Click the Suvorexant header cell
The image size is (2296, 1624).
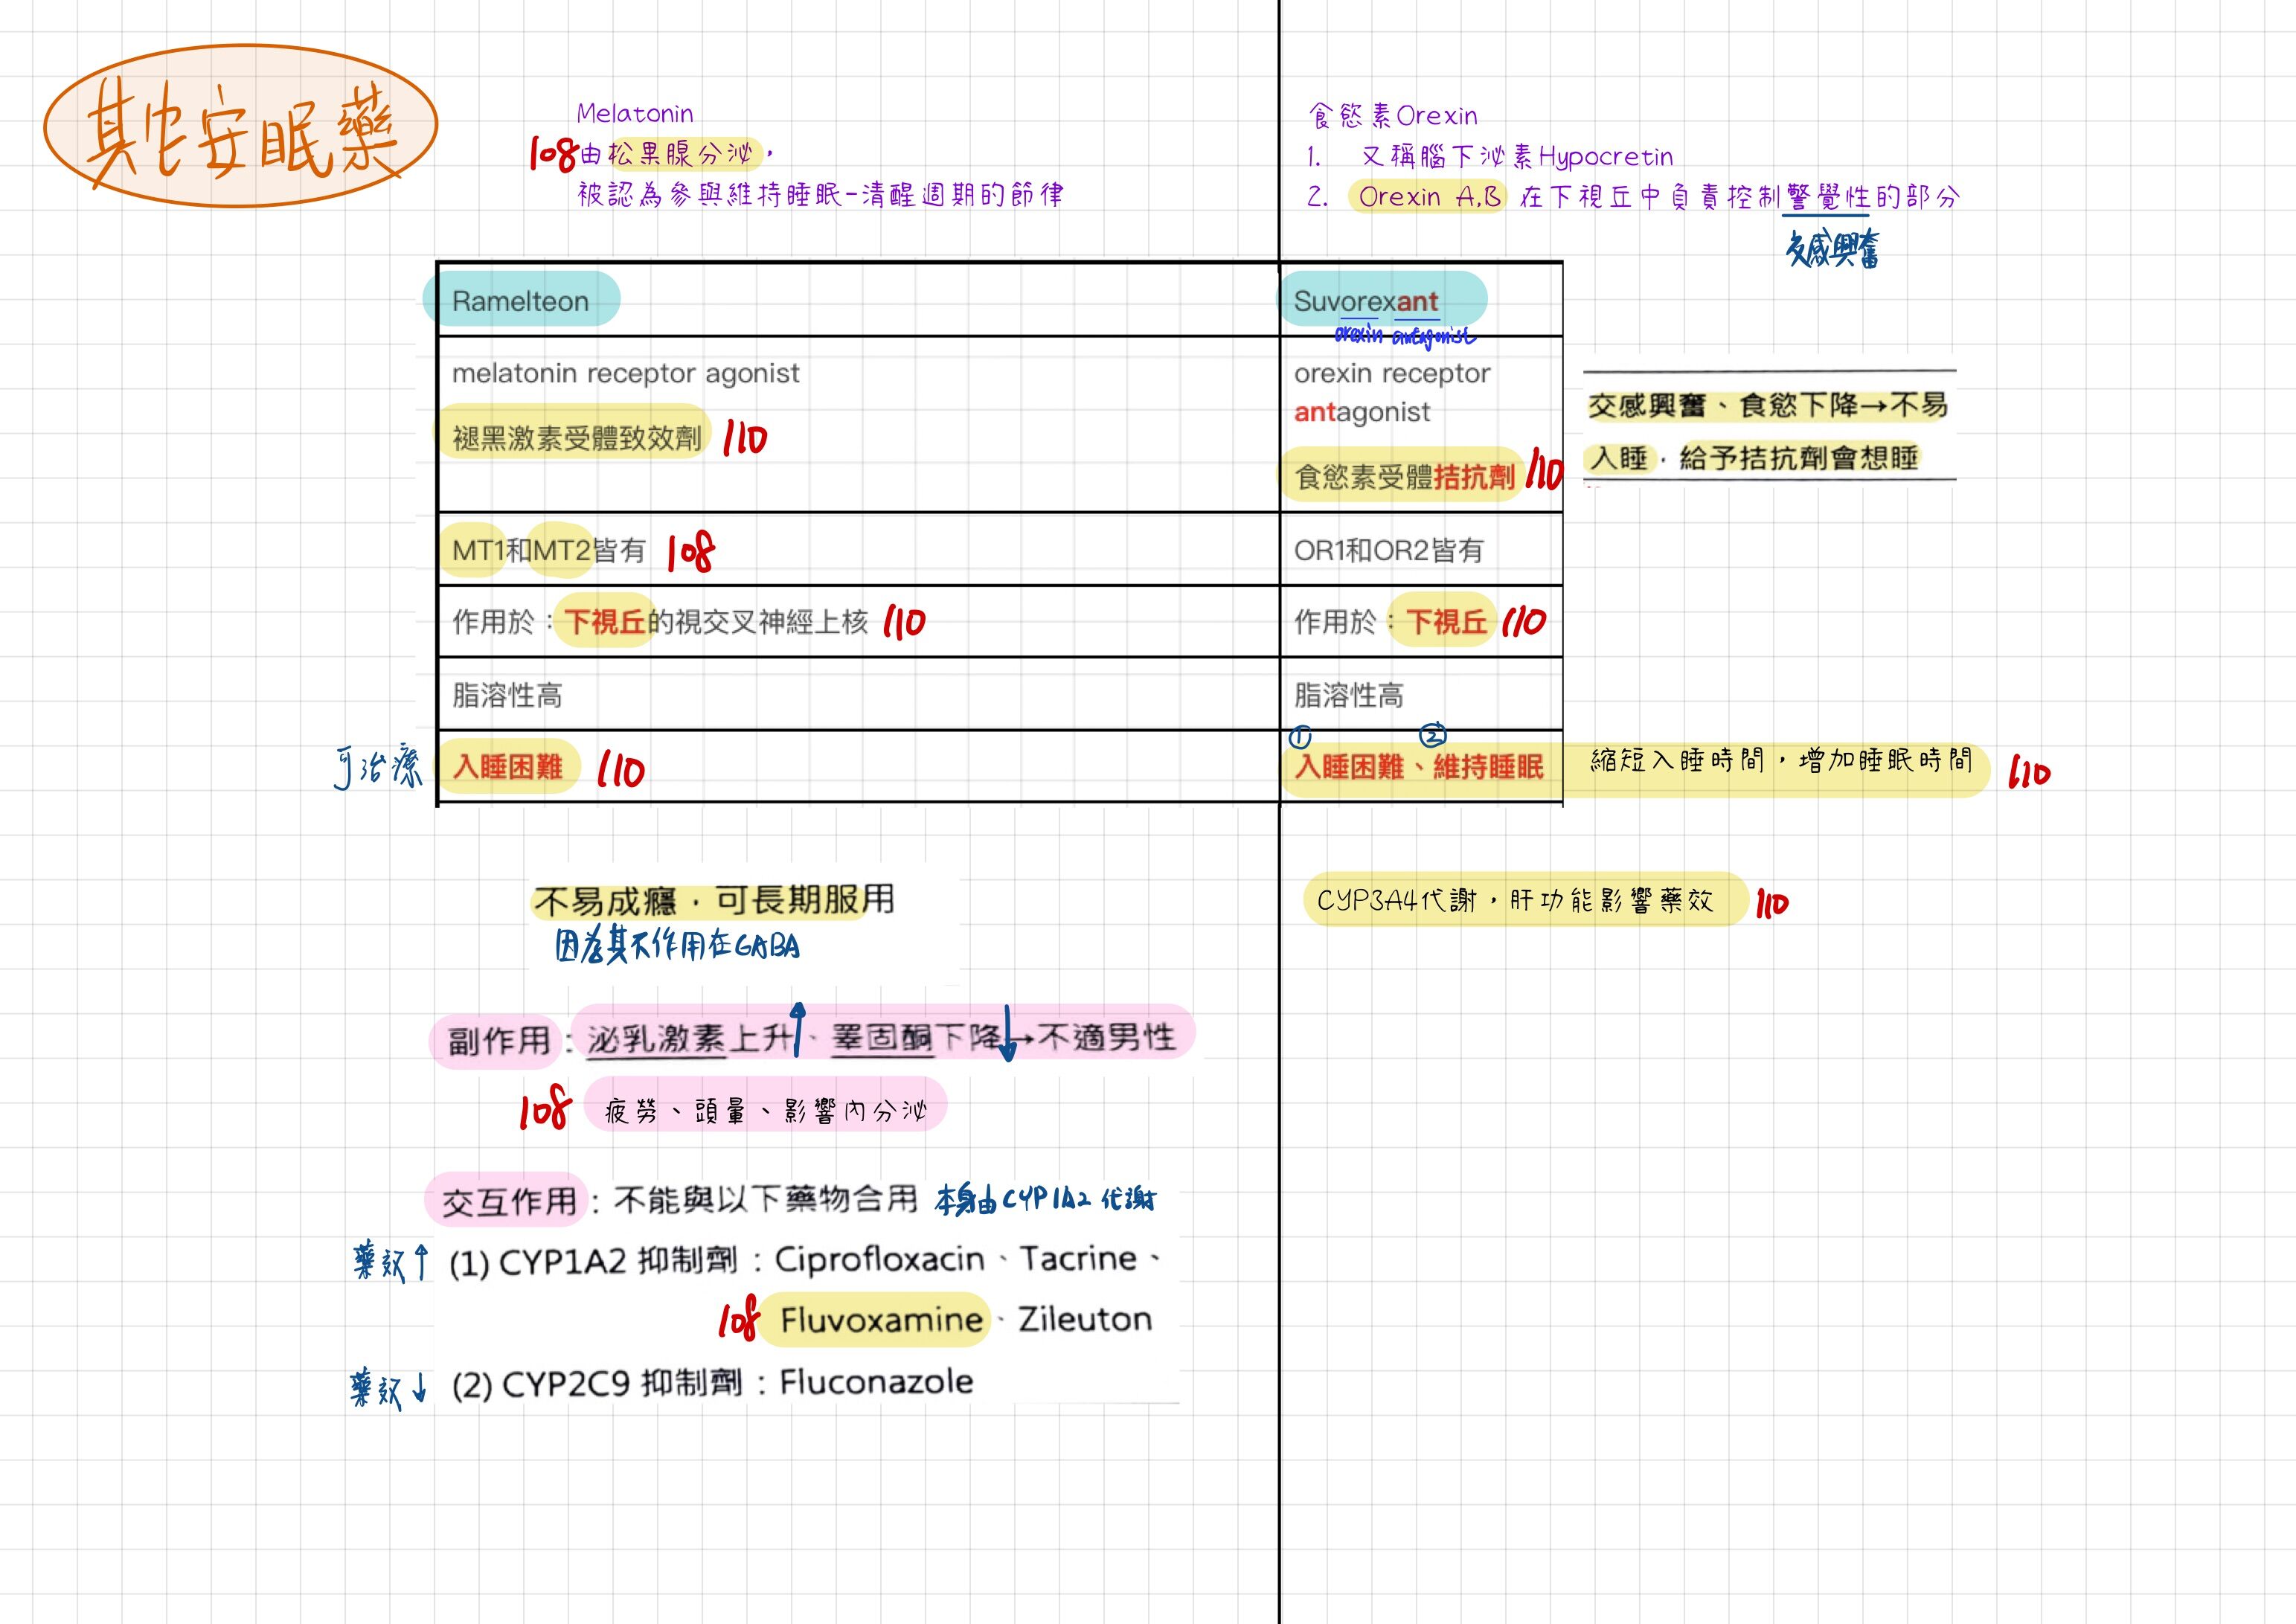click(x=1366, y=301)
